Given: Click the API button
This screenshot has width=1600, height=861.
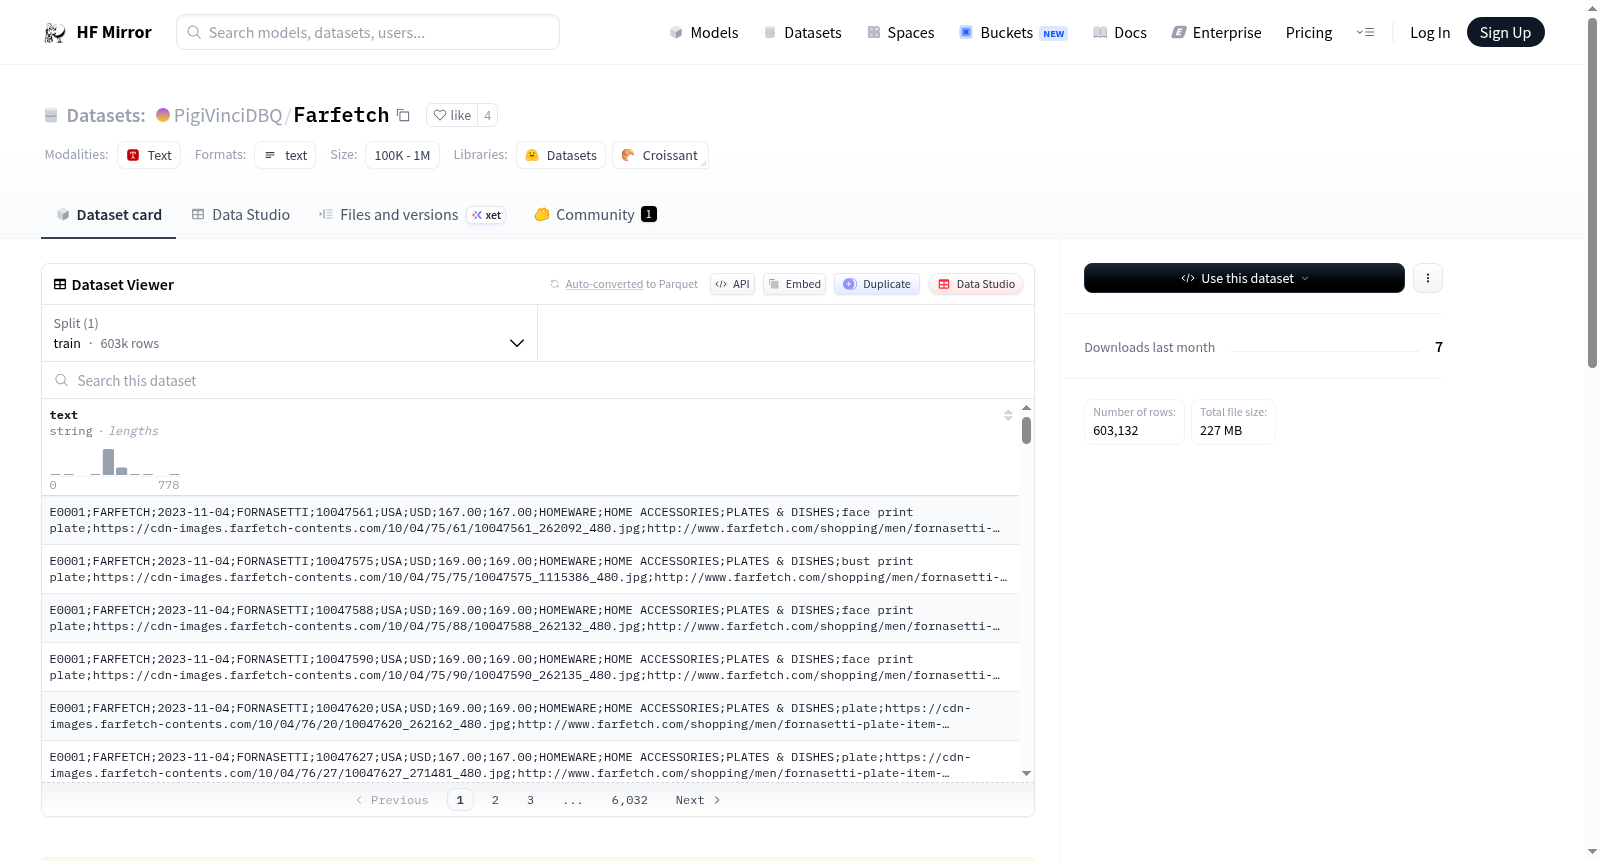Looking at the screenshot, I should click(732, 284).
